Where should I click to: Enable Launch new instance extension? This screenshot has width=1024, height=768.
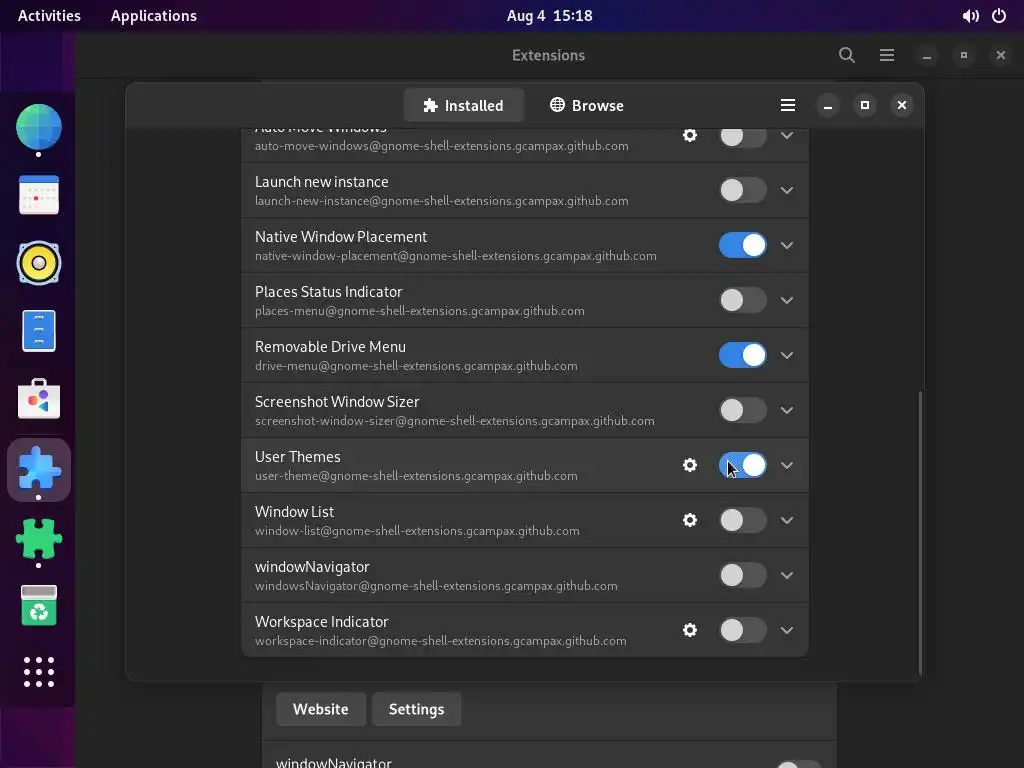(742, 190)
